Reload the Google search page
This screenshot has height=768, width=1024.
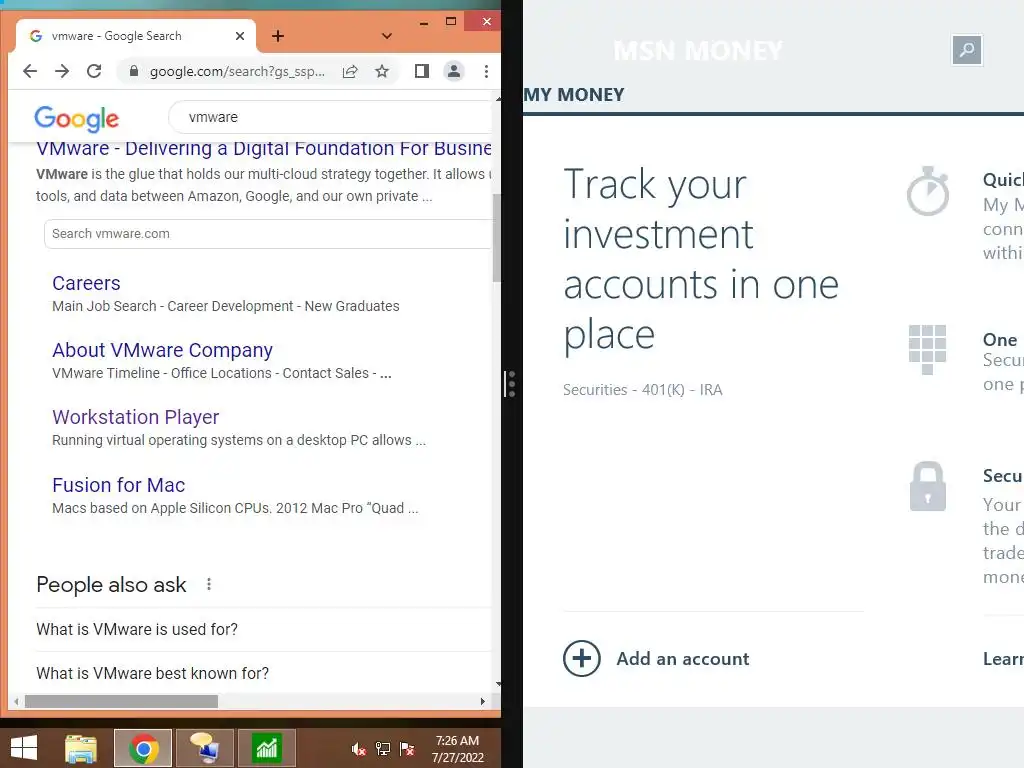[94, 71]
